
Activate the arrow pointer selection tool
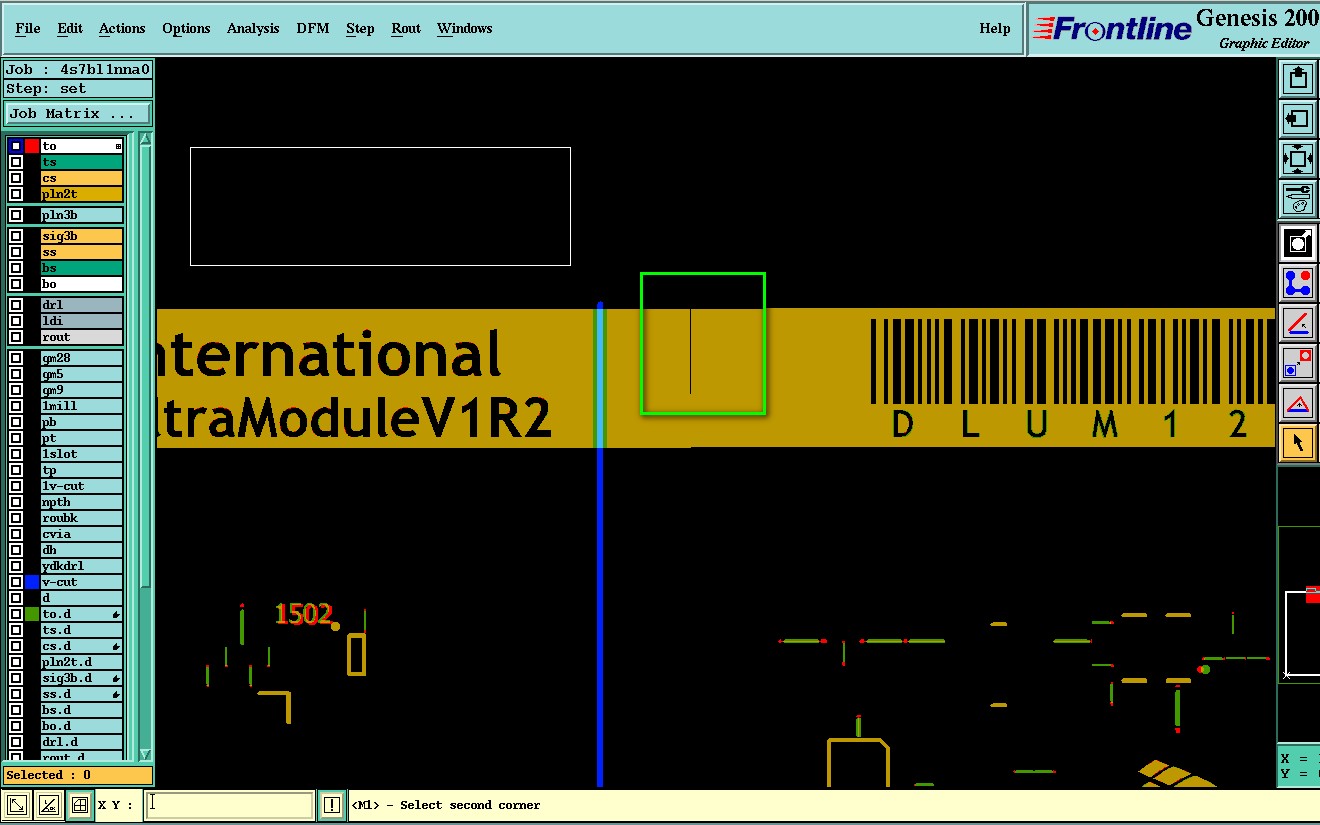tap(1298, 443)
